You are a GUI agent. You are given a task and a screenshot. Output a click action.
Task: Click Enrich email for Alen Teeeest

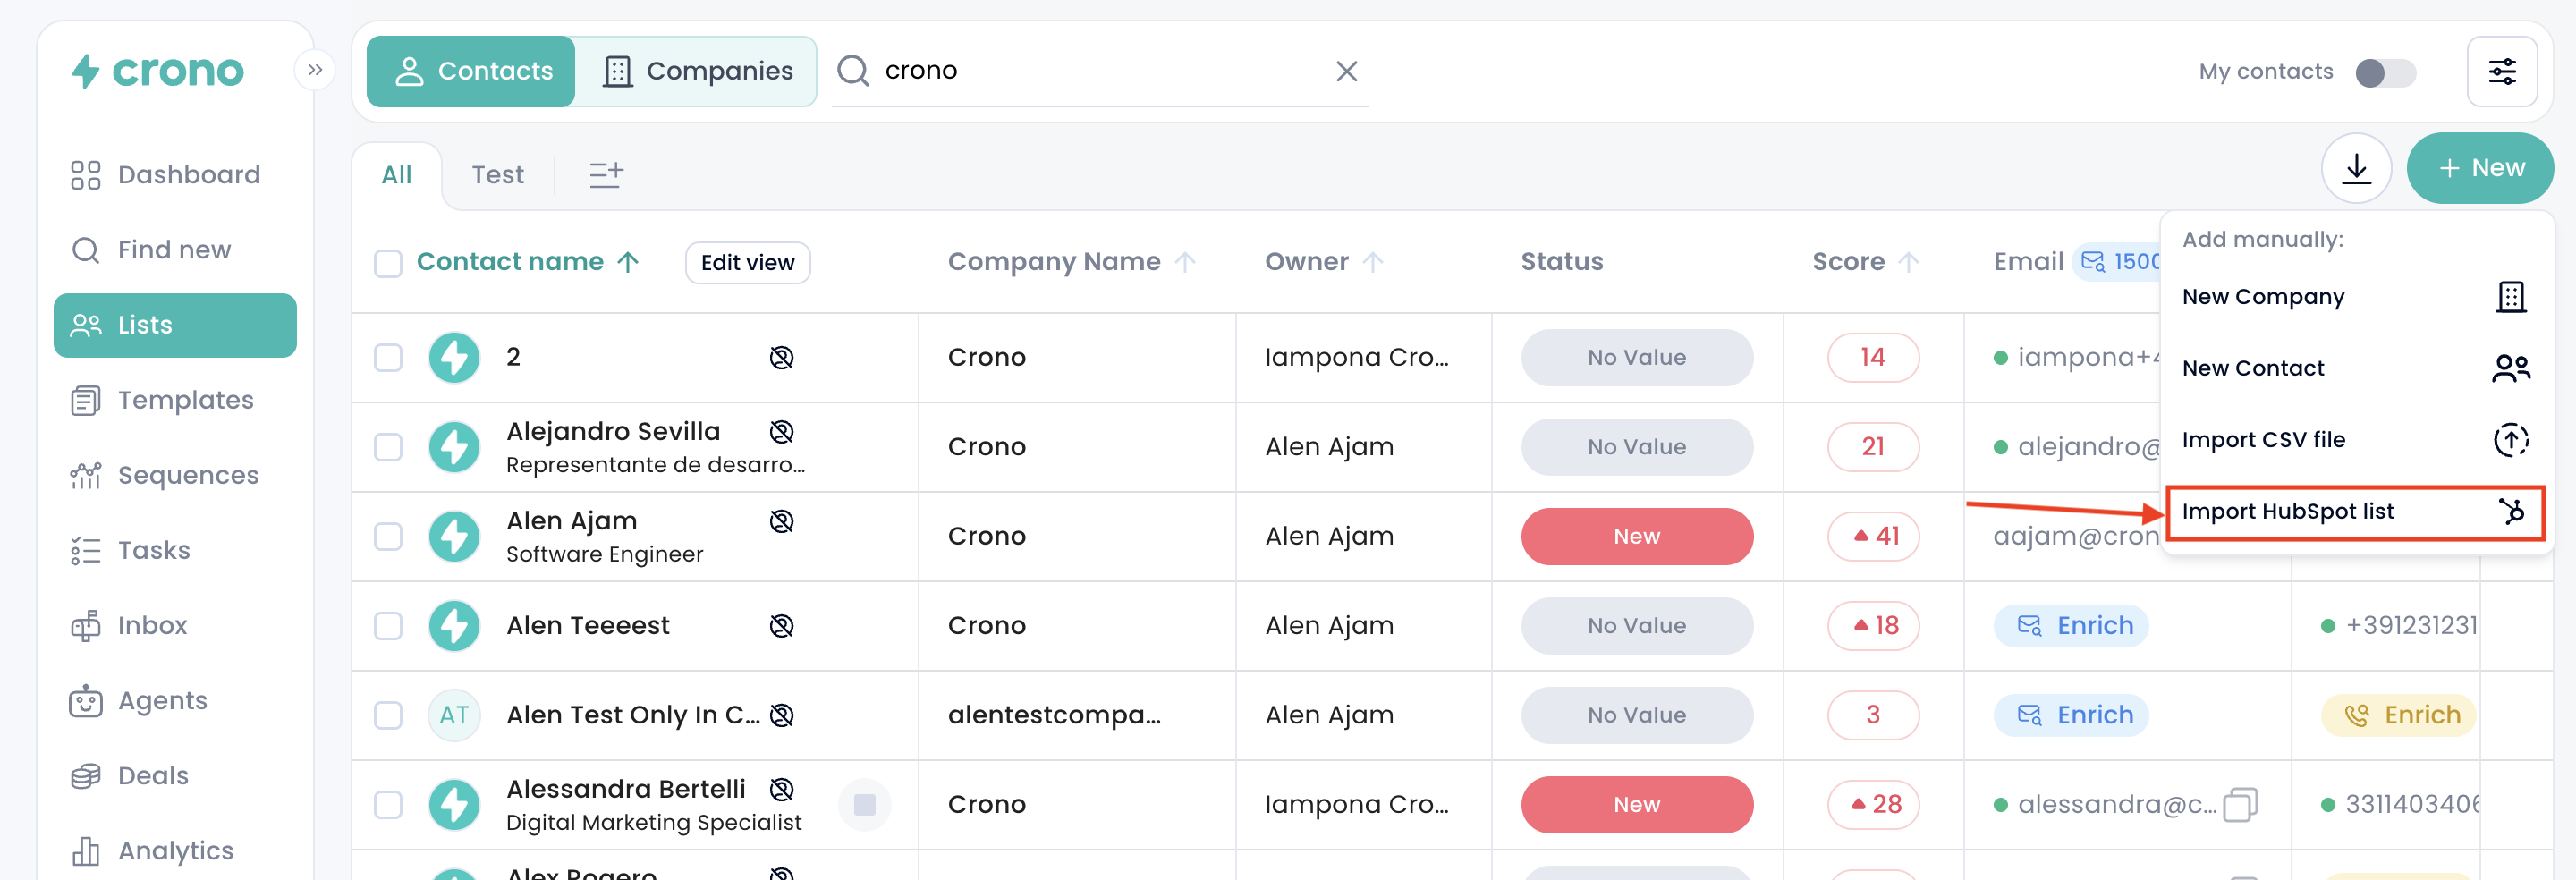click(x=2071, y=626)
